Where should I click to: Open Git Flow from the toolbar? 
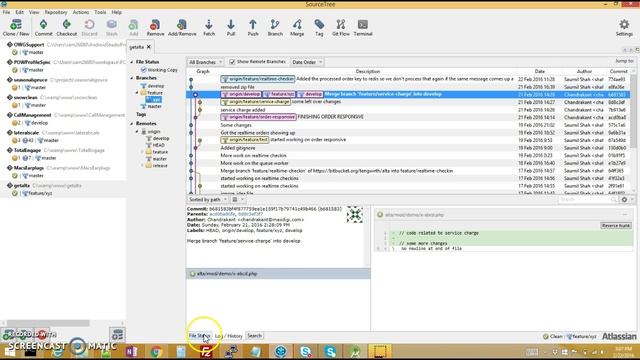[341, 28]
